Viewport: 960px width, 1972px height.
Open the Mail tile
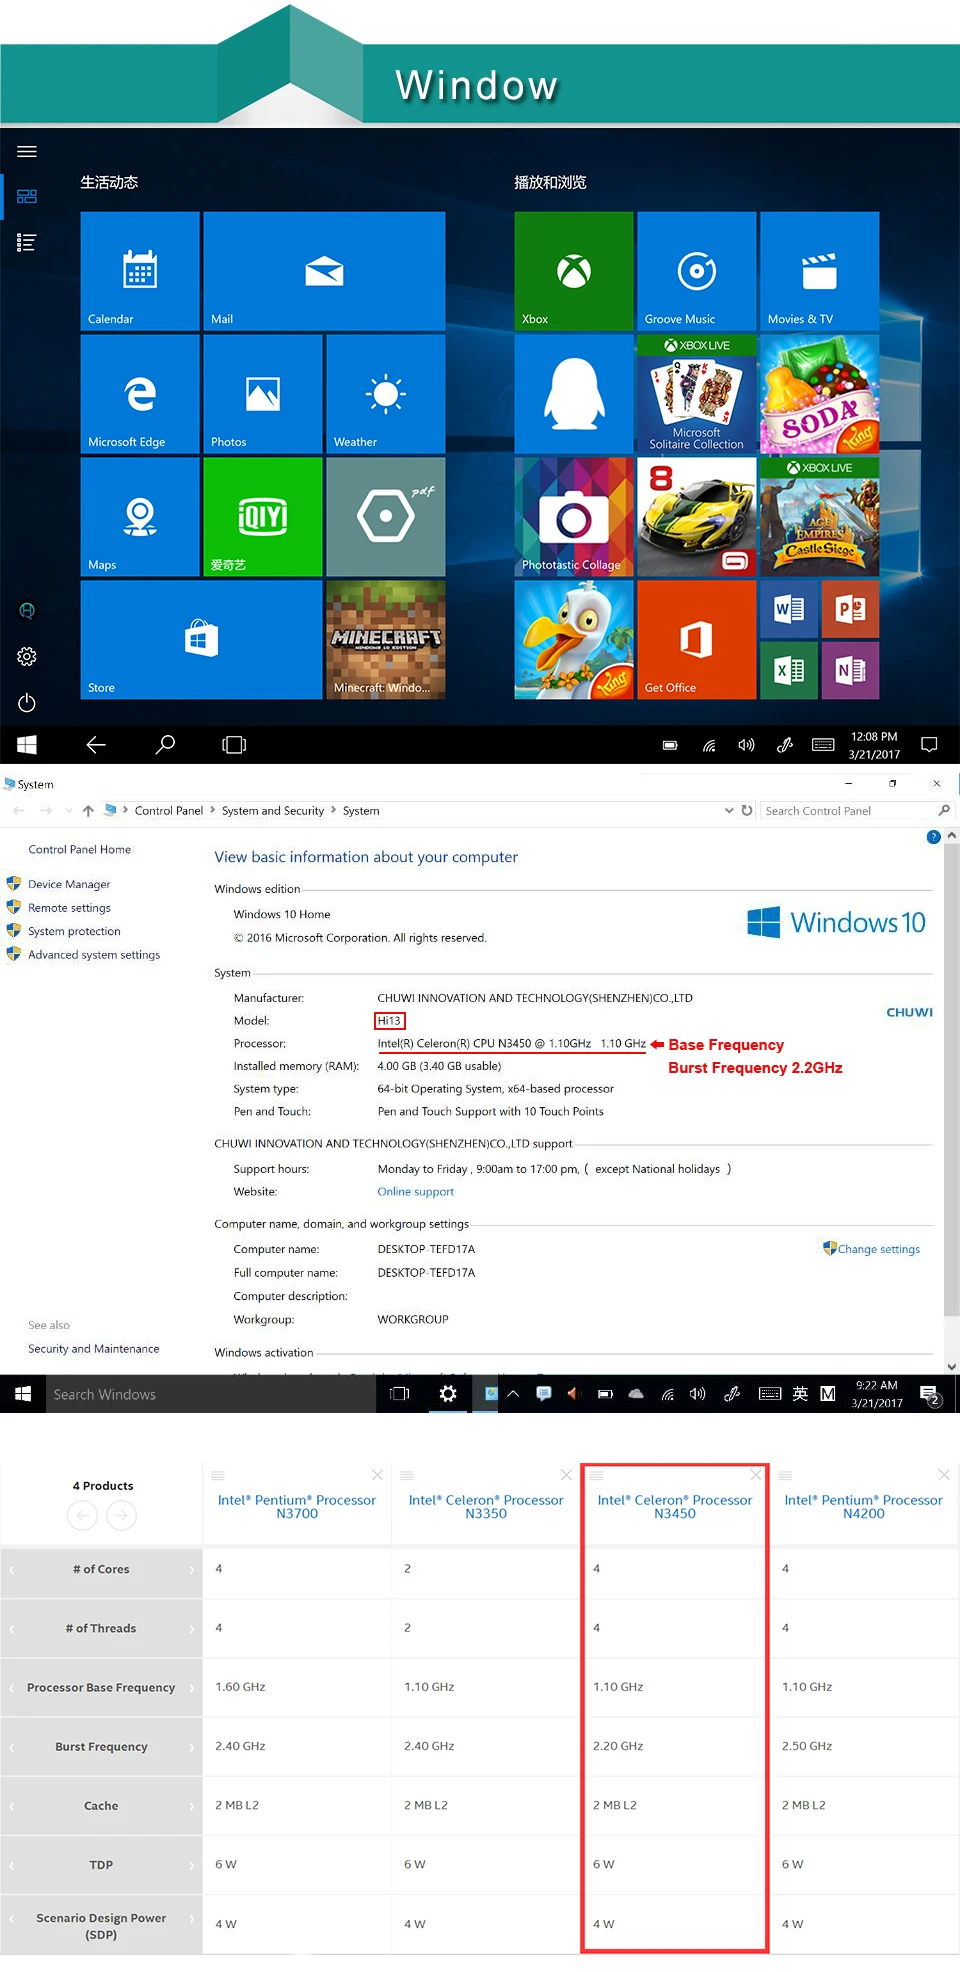[x=324, y=271]
